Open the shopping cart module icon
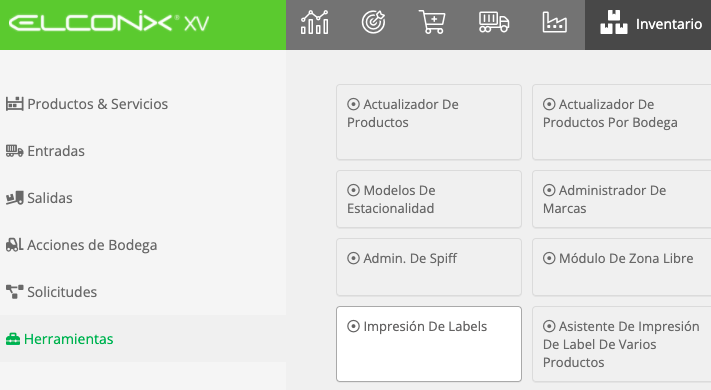Screen dimensions: 711x390 pyautogui.click(x=432, y=23)
